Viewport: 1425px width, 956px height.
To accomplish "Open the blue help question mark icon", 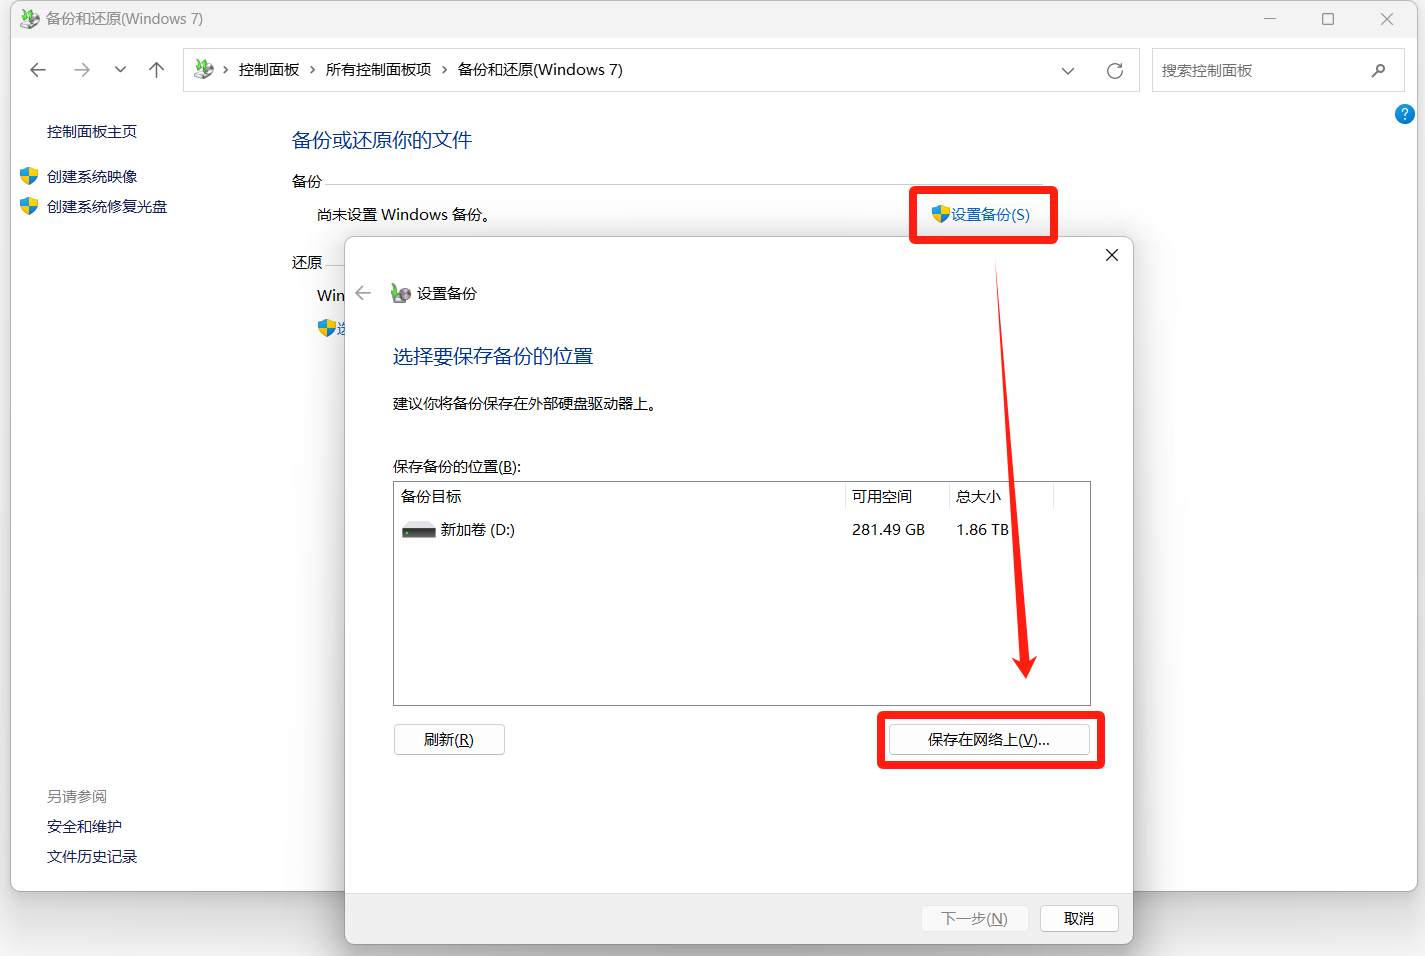I will click(1404, 114).
